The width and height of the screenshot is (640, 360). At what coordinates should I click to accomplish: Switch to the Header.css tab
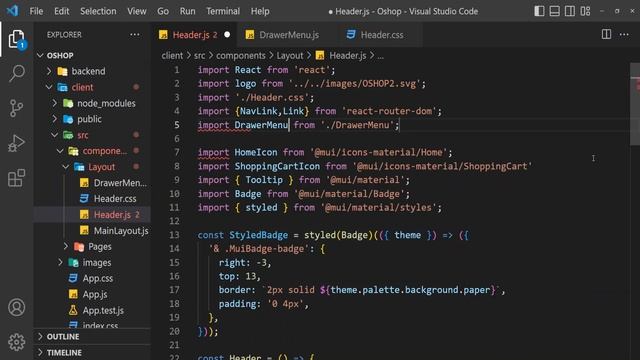(381, 35)
